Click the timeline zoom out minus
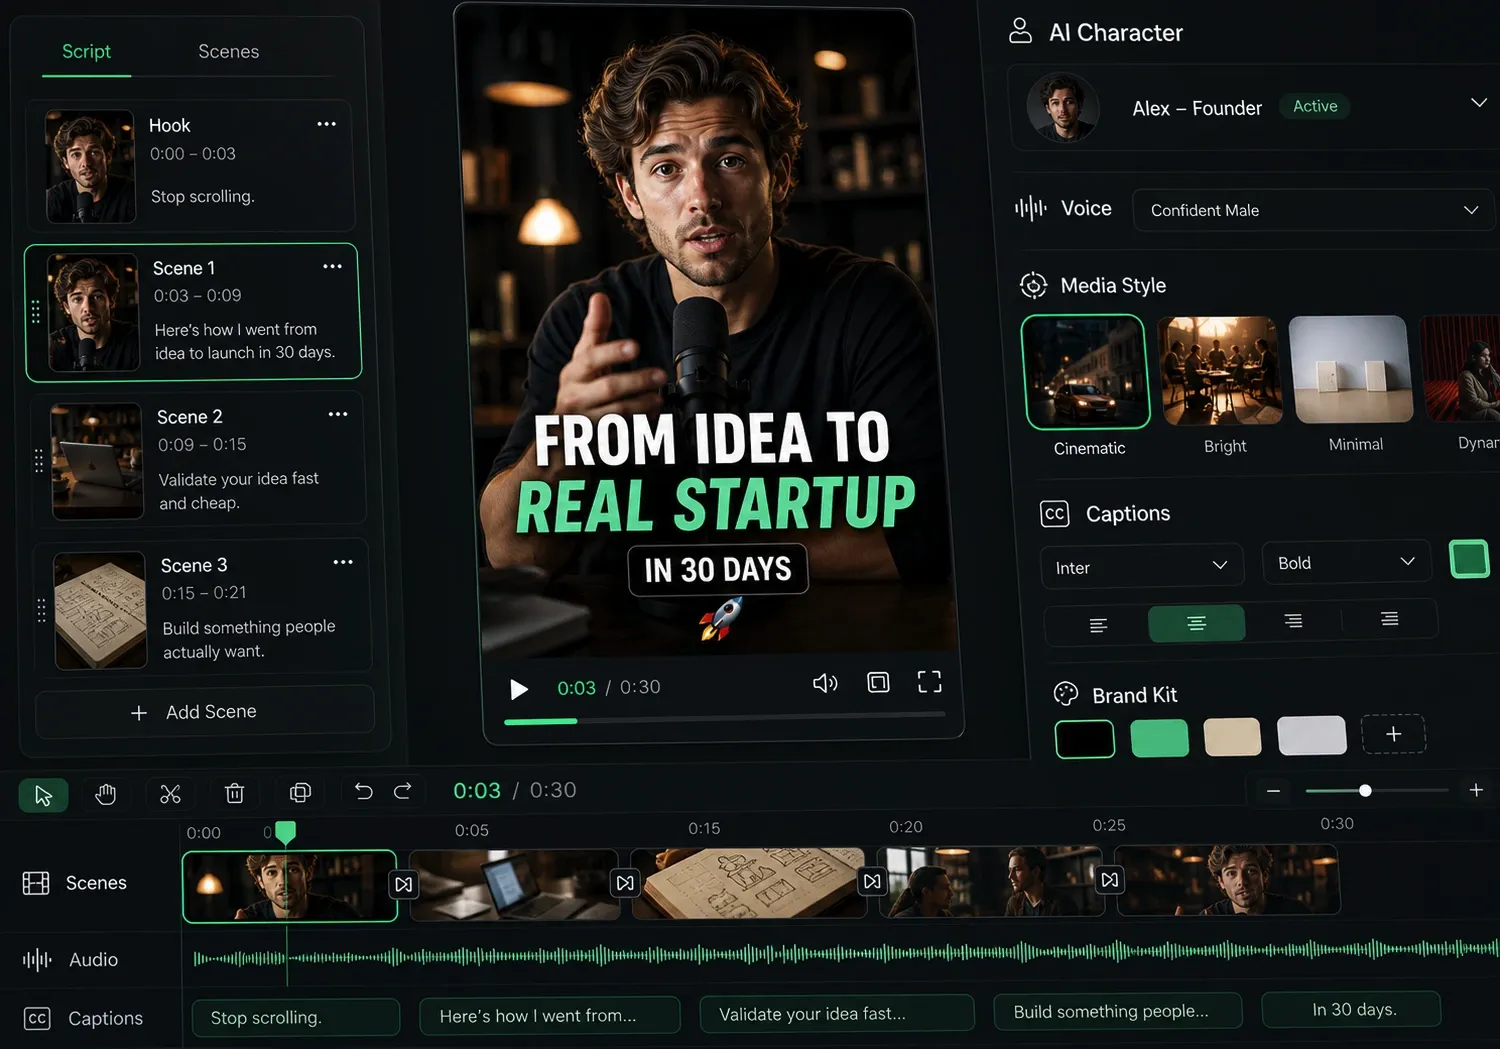The image size is (1500, 1049). [1273, 791]
